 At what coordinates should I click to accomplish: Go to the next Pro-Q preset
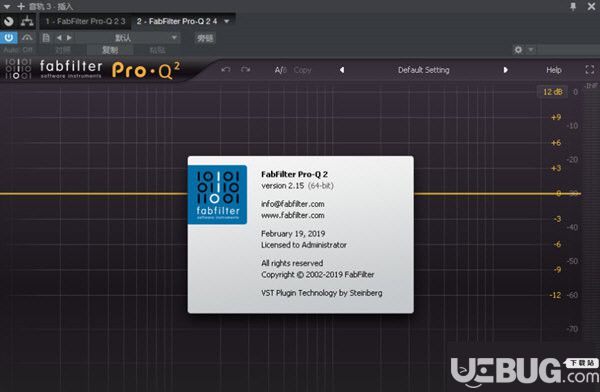(x=505, y=70)
